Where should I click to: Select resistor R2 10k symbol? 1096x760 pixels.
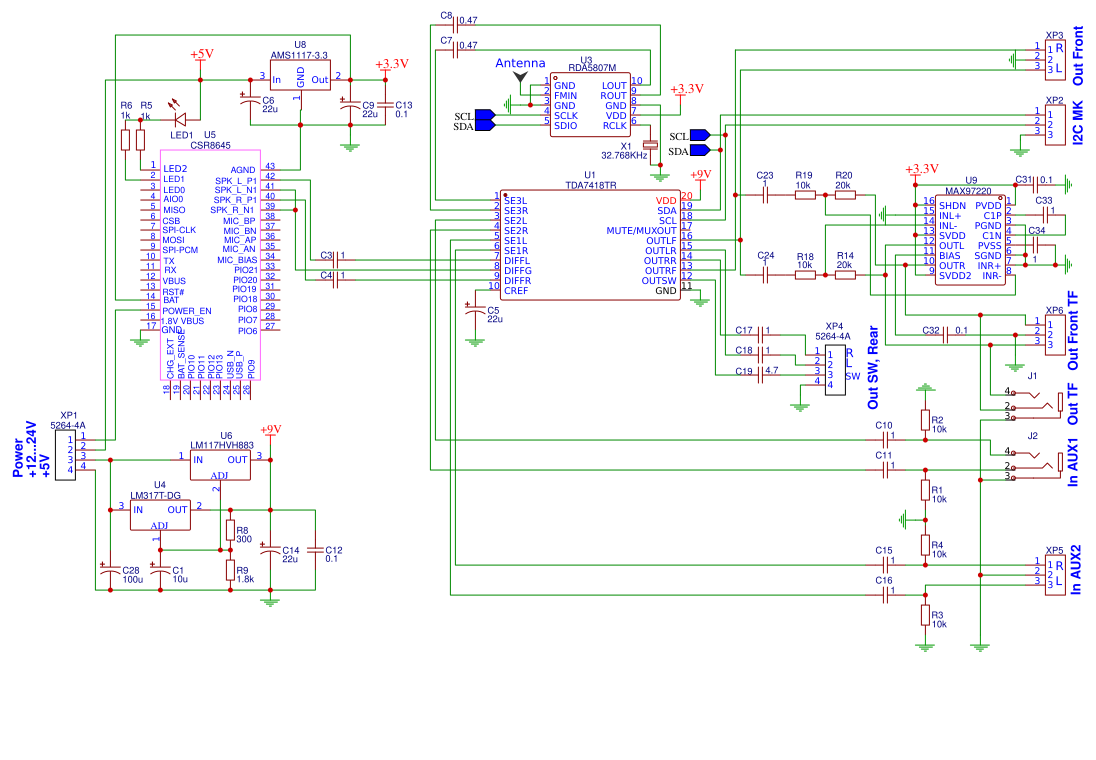[925, 420]
